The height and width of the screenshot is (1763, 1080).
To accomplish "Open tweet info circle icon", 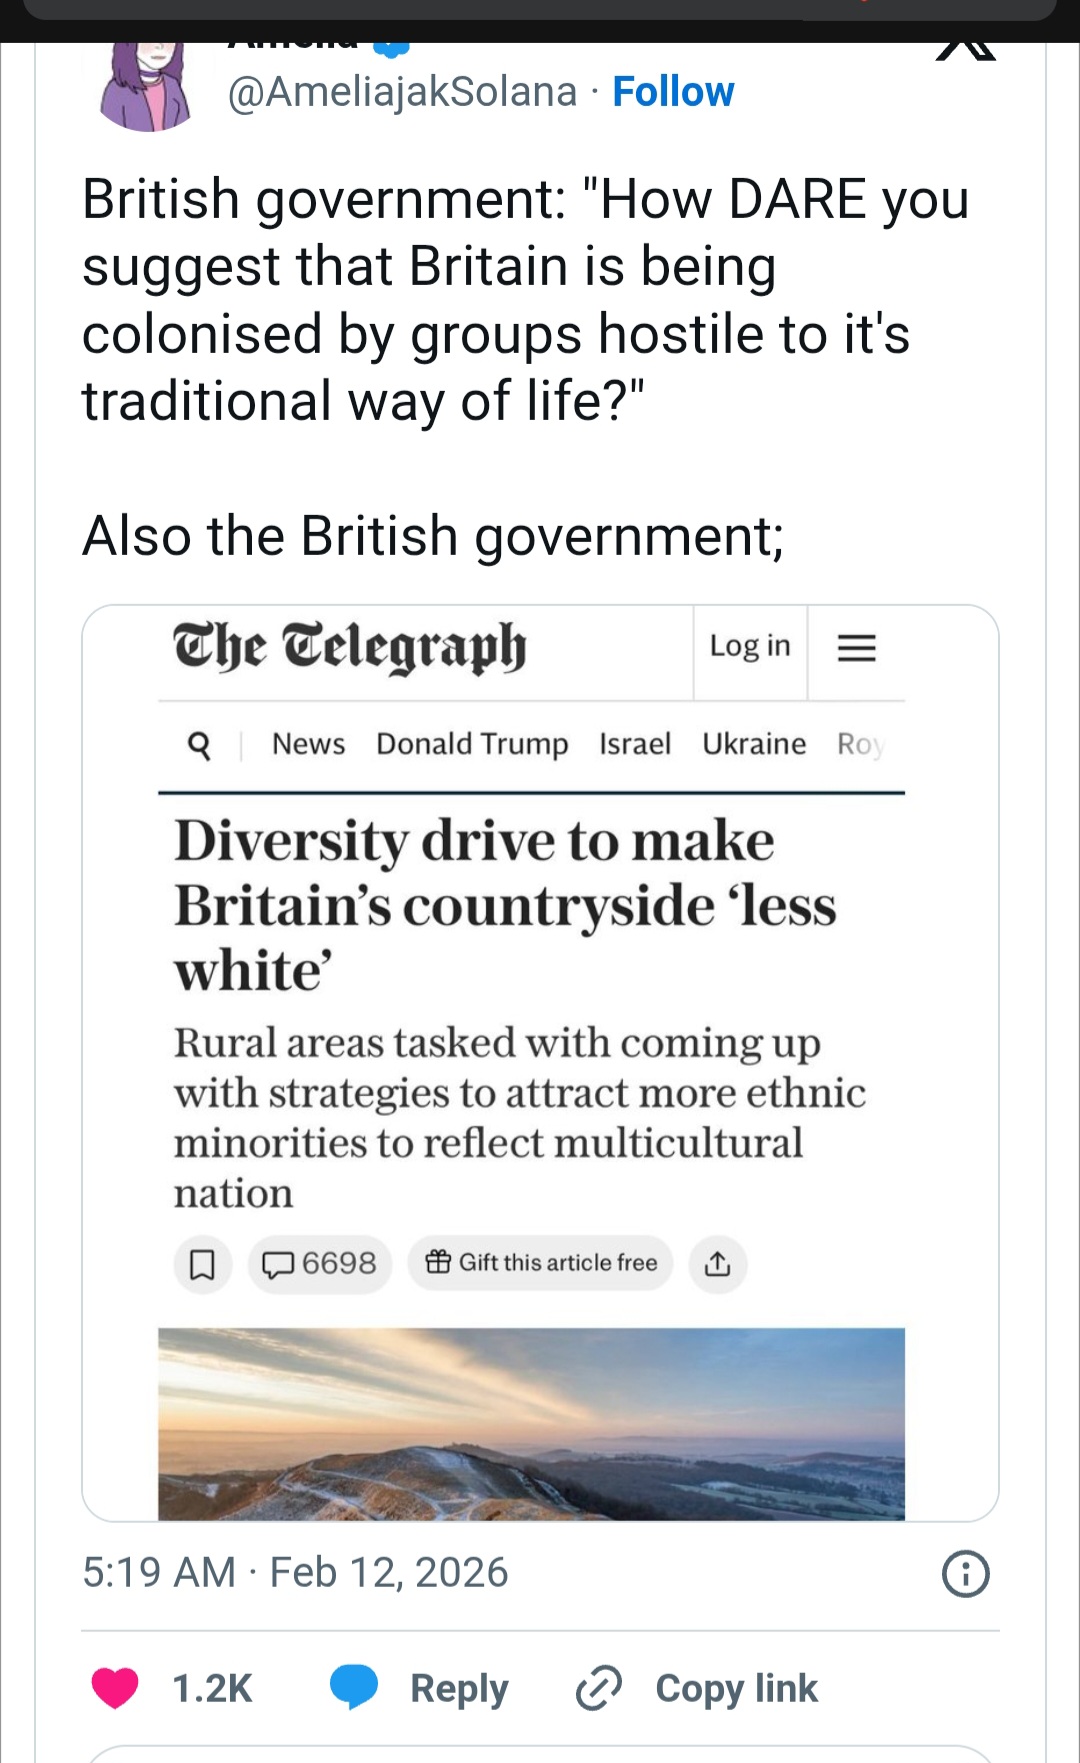I will coord(965,1573).
